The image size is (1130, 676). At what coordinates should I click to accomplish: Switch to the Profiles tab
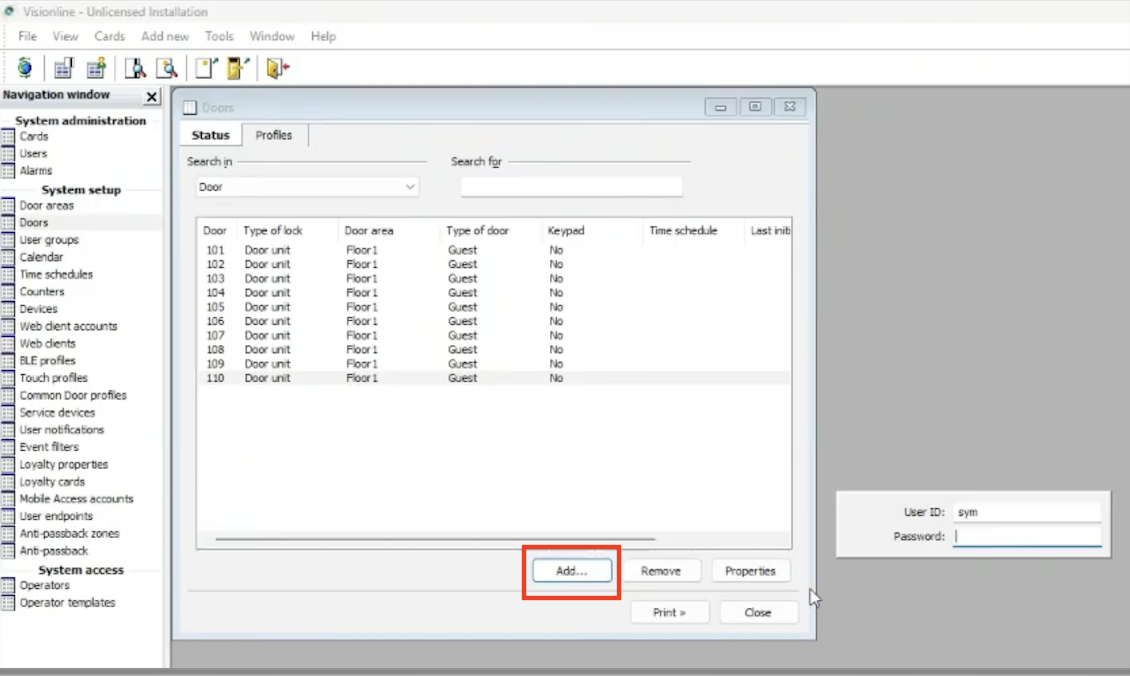274,135
